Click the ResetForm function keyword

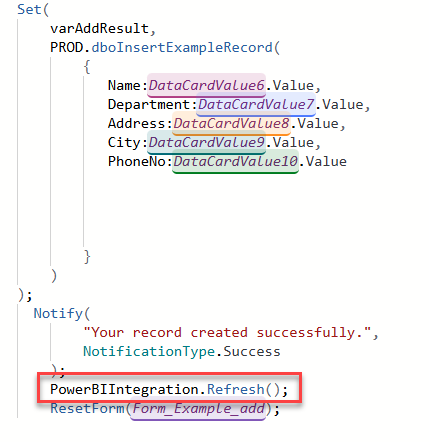[87, 408]
